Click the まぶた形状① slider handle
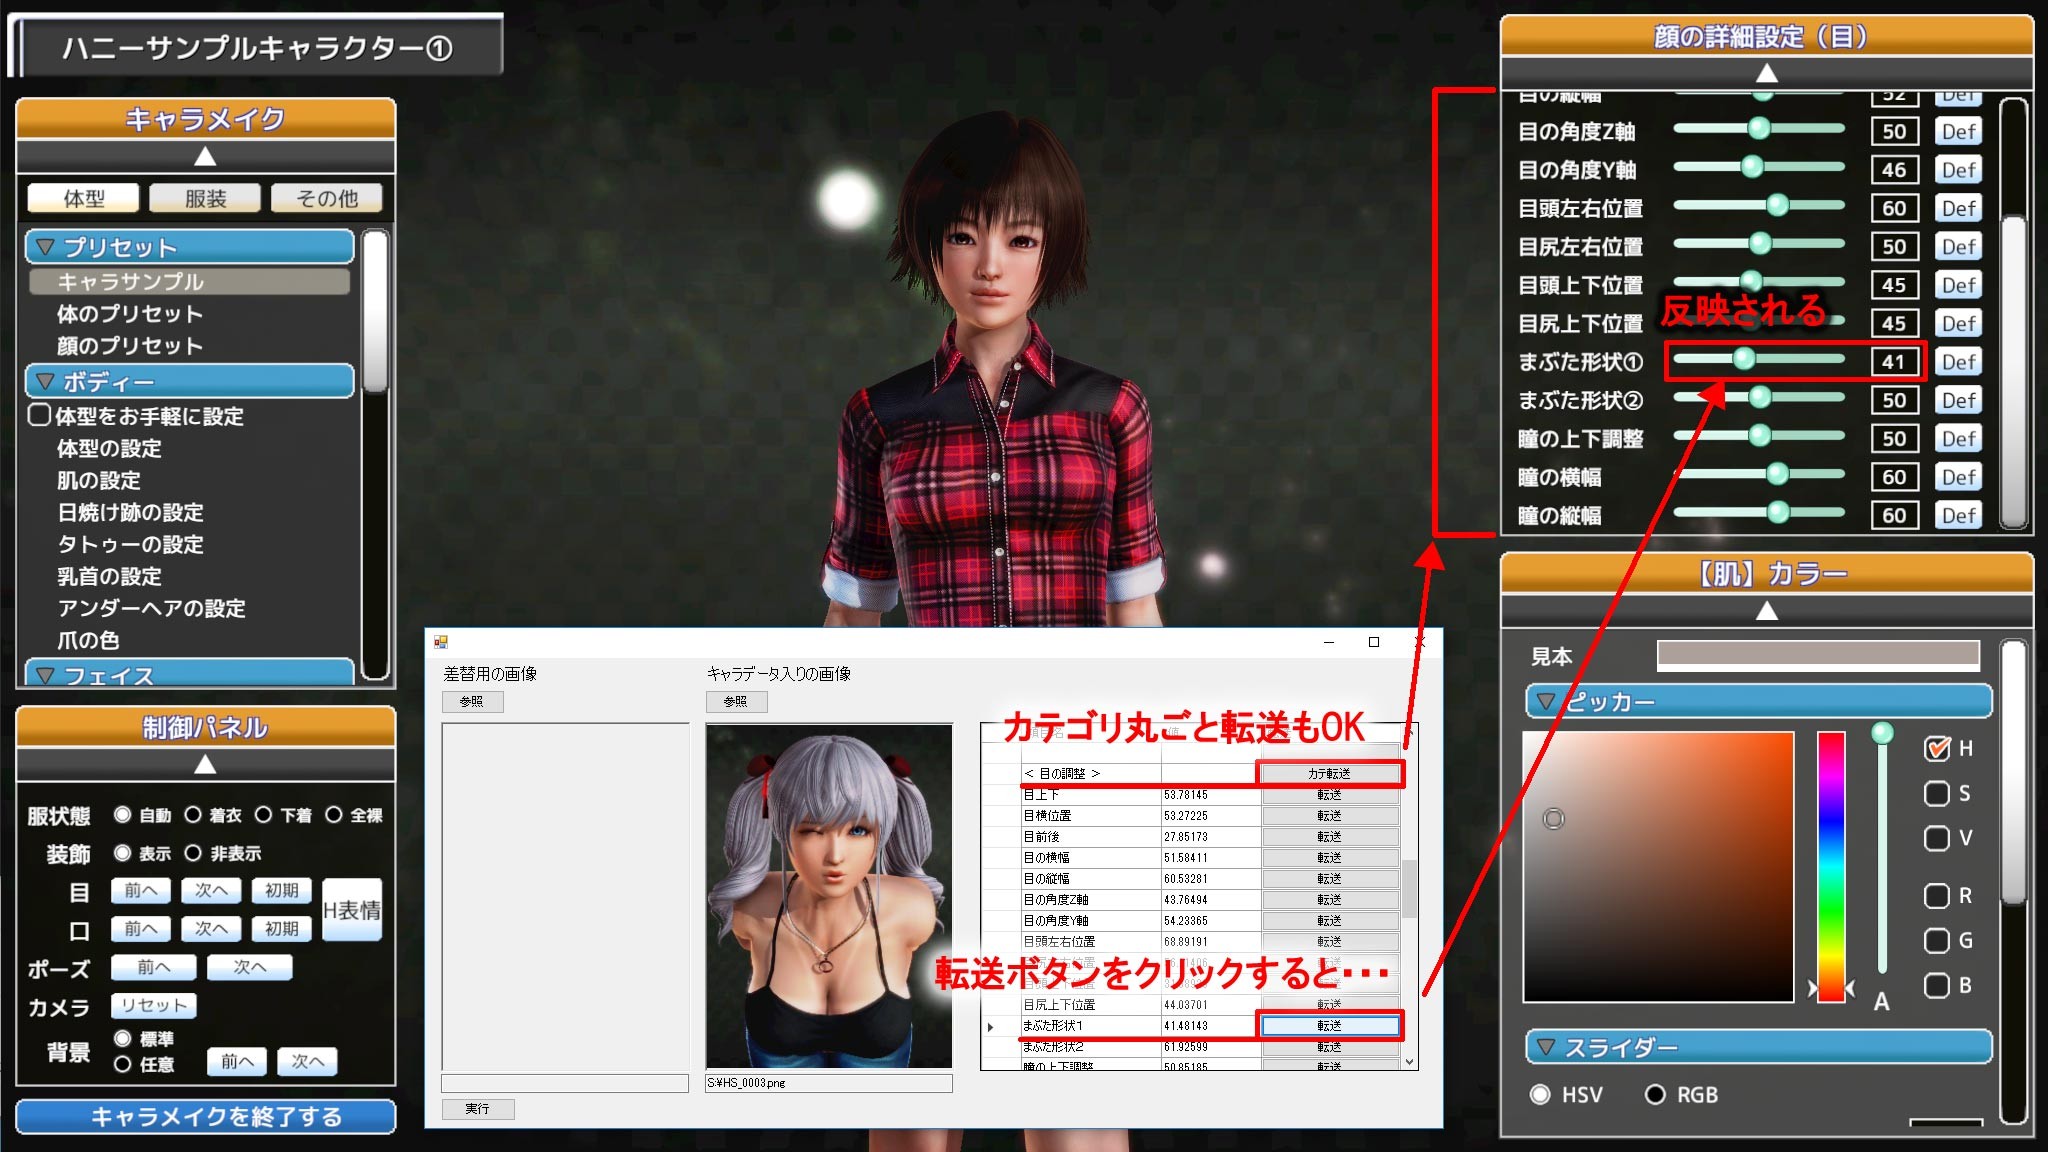Screen dimensions: 2048x1152 coord(1743,358)
